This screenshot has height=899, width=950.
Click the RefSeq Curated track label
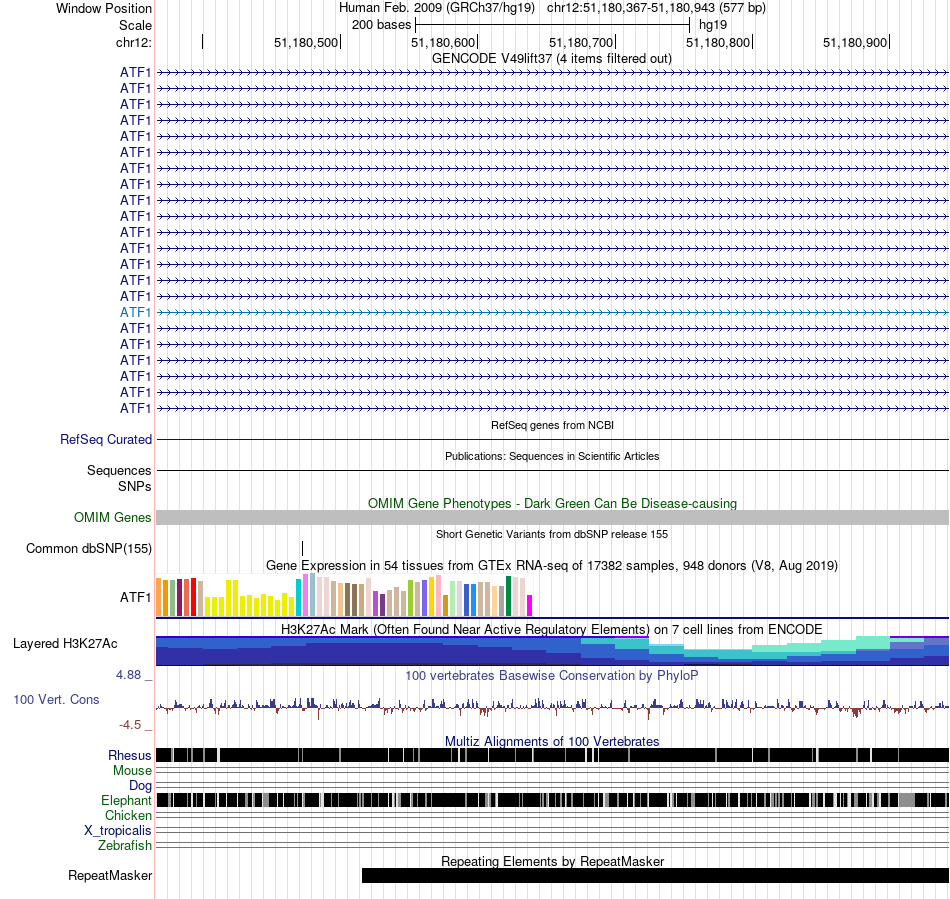(105, 440)
